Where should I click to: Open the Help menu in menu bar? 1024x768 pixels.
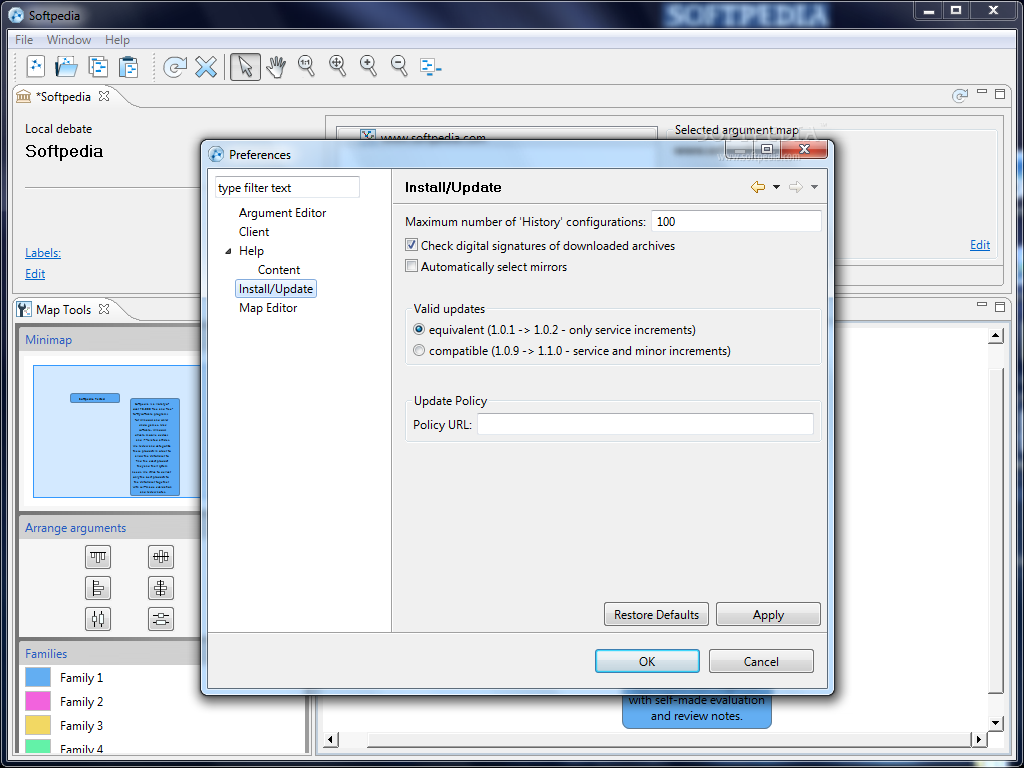[x=118, y=40]
